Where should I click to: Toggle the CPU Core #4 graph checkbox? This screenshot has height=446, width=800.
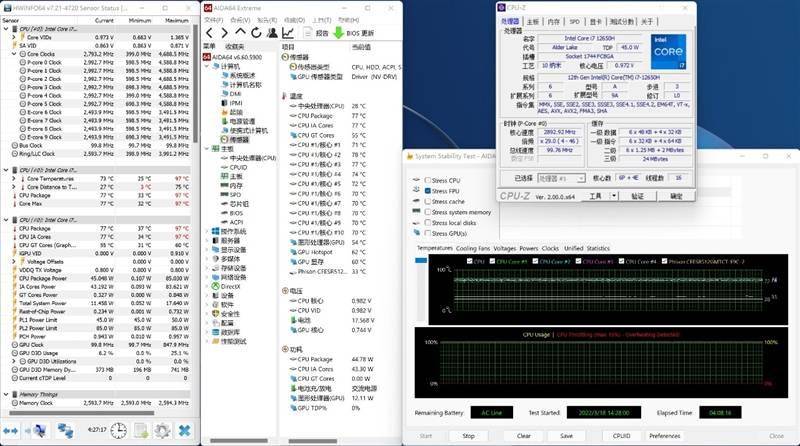pyautogui.click(x=621, y=261)
